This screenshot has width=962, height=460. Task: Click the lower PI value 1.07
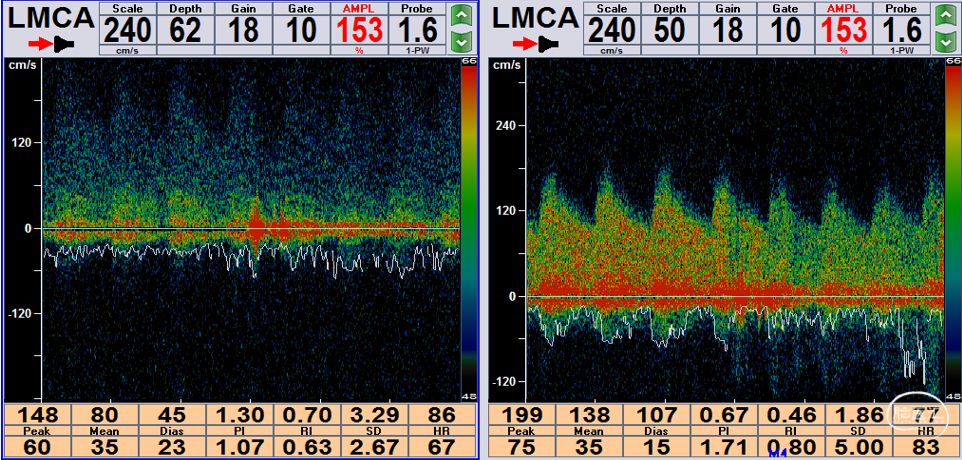pyautogui.click(x=239, y=446)
